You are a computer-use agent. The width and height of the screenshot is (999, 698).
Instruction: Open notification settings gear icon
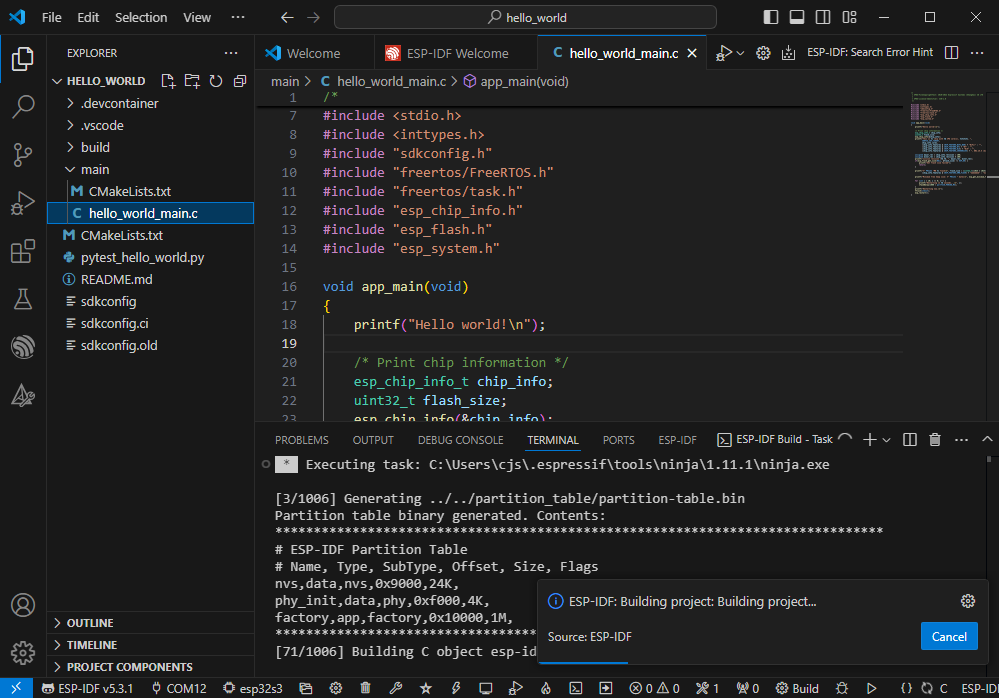point(967,601)
